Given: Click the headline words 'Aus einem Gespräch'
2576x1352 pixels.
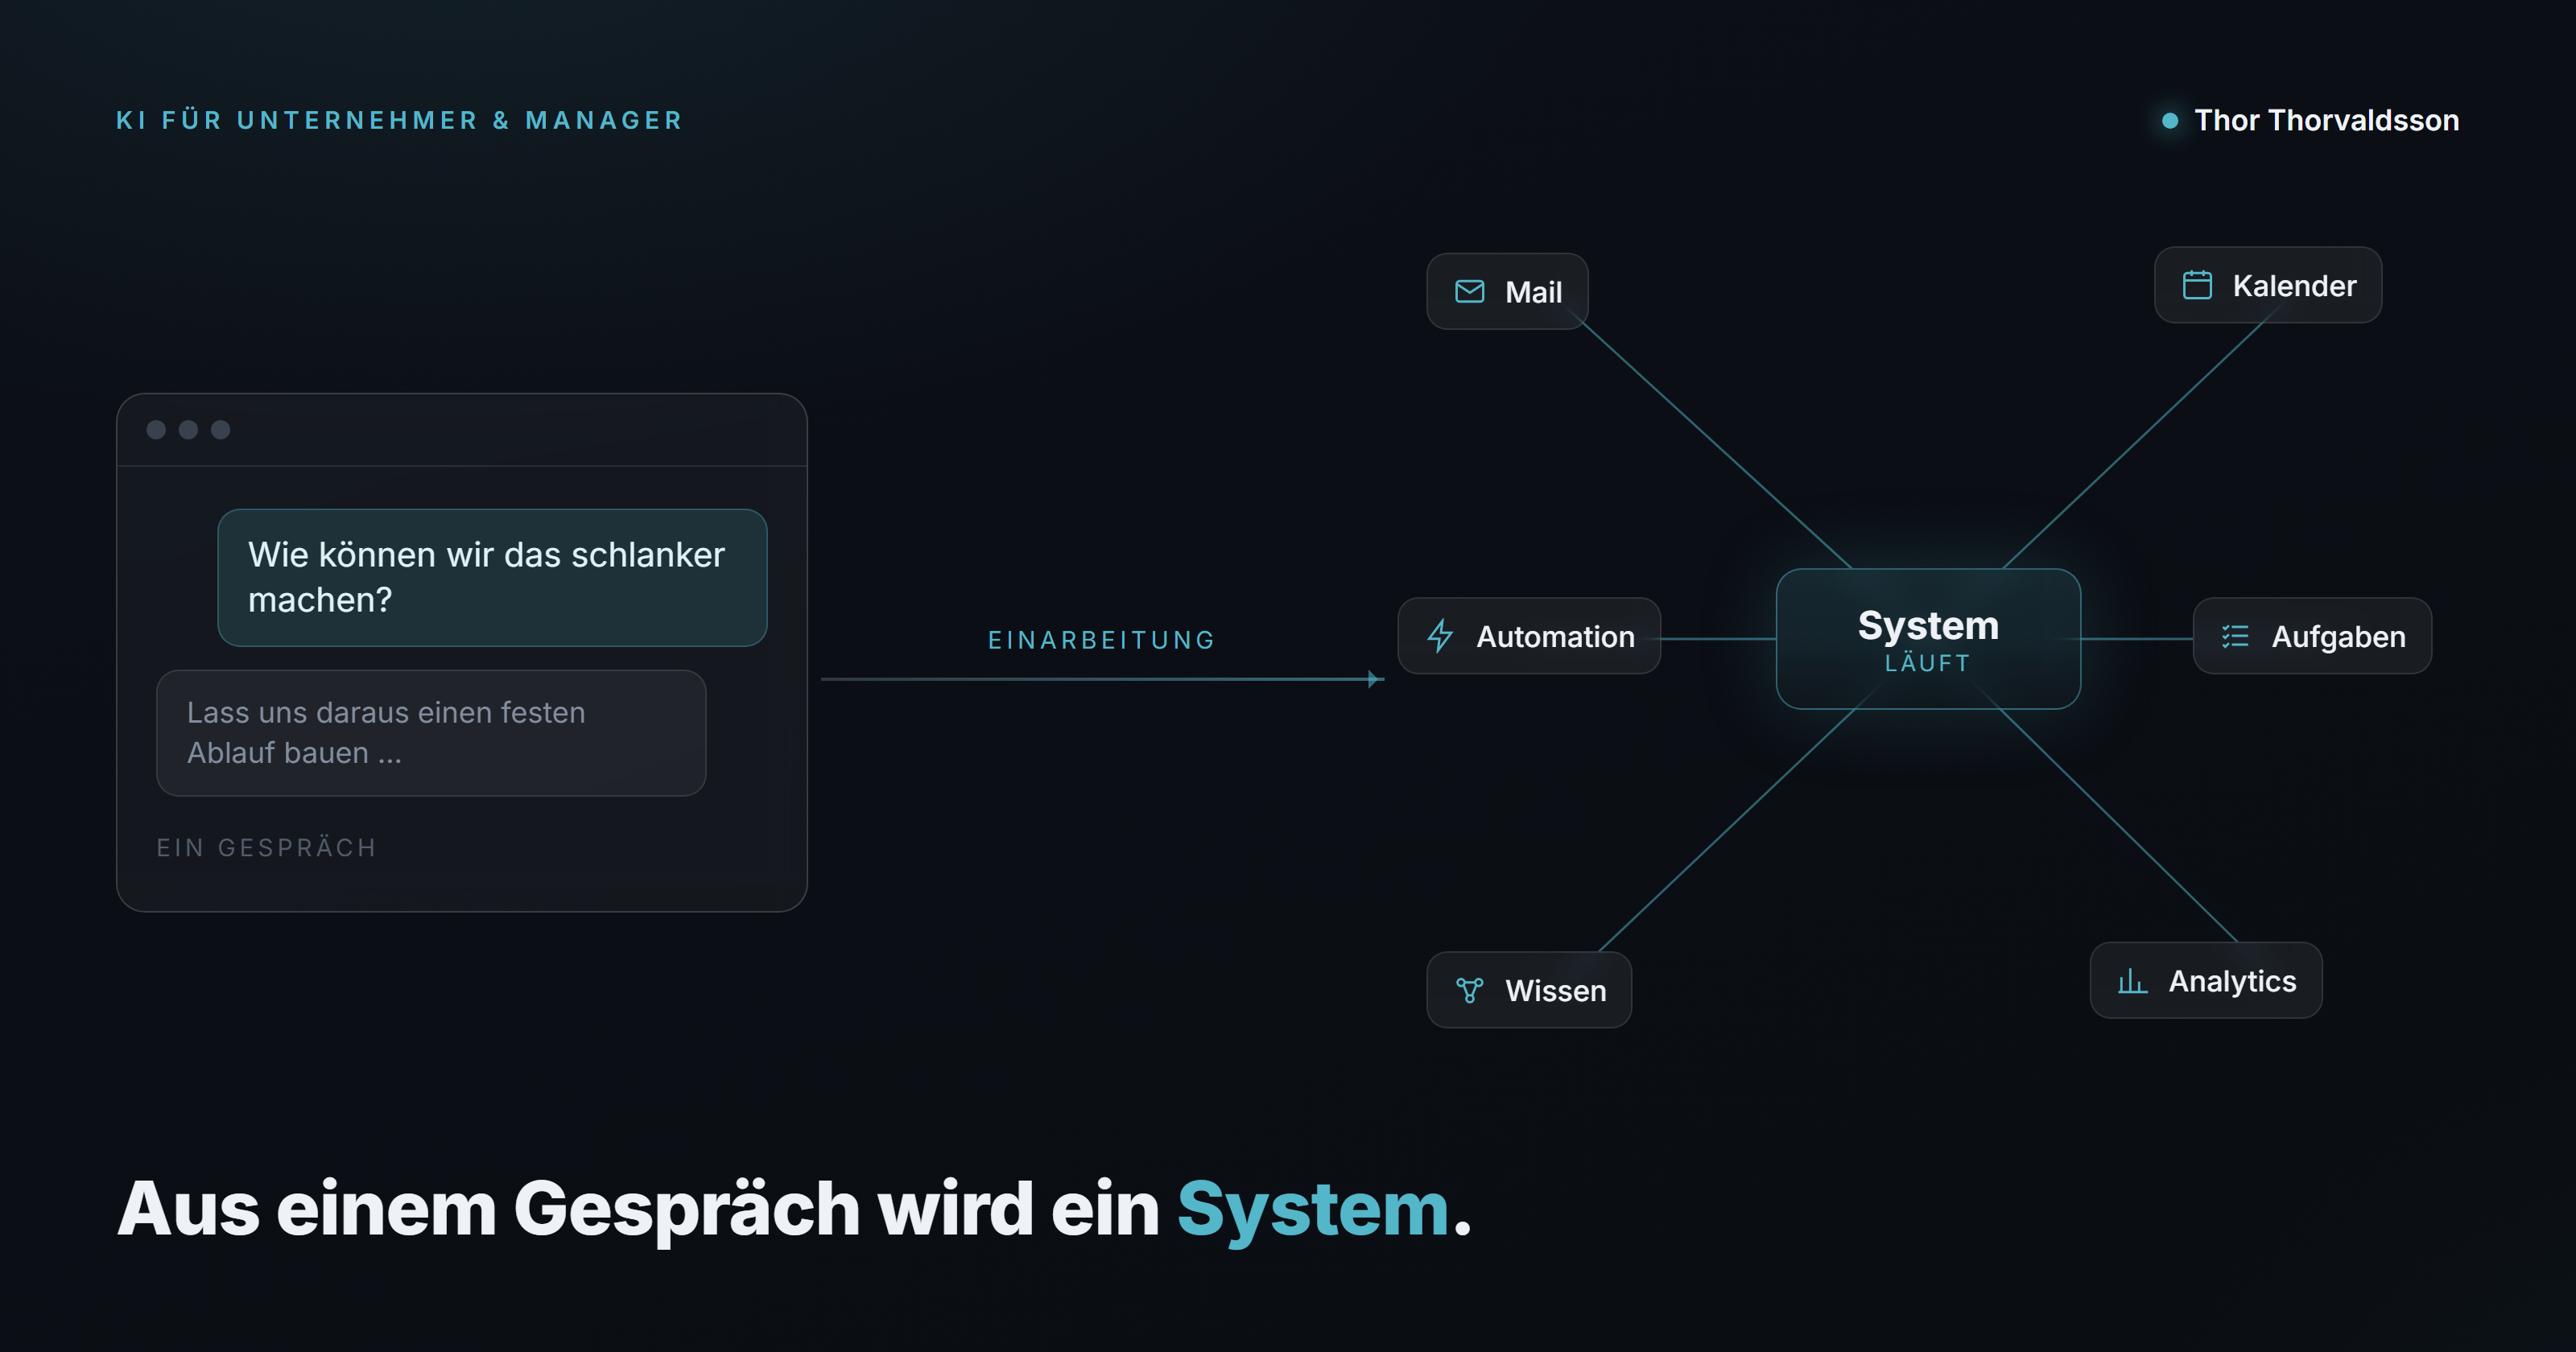Looking at the screenshot, I should [488, 1210].
